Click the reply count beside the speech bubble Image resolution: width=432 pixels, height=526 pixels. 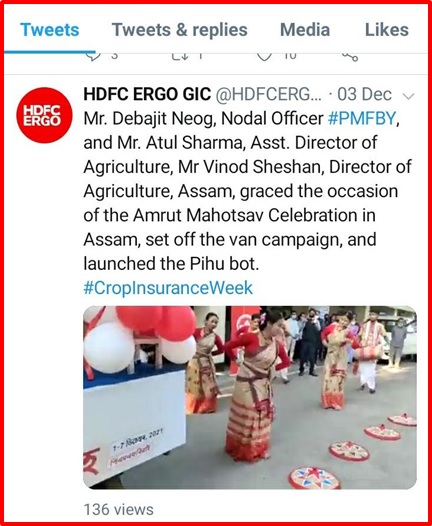pos(114,56)
